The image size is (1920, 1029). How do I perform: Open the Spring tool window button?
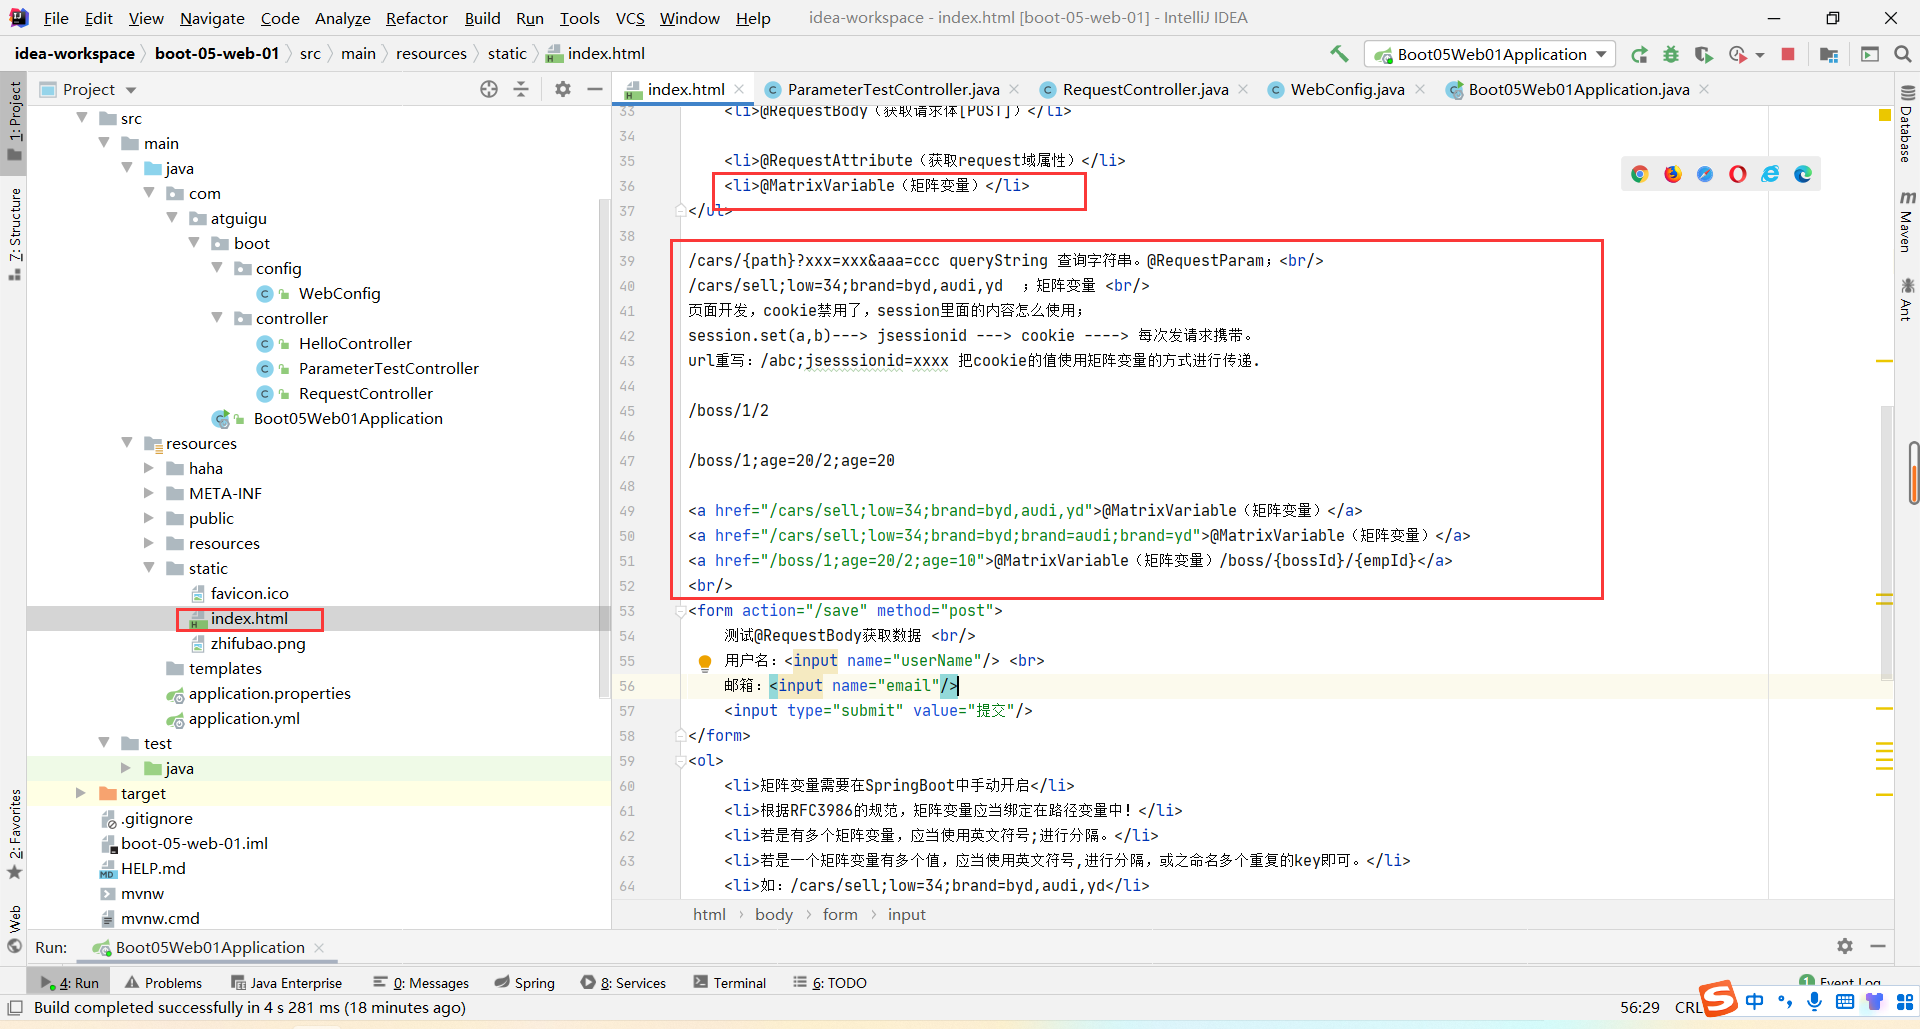tap(524, 983)
